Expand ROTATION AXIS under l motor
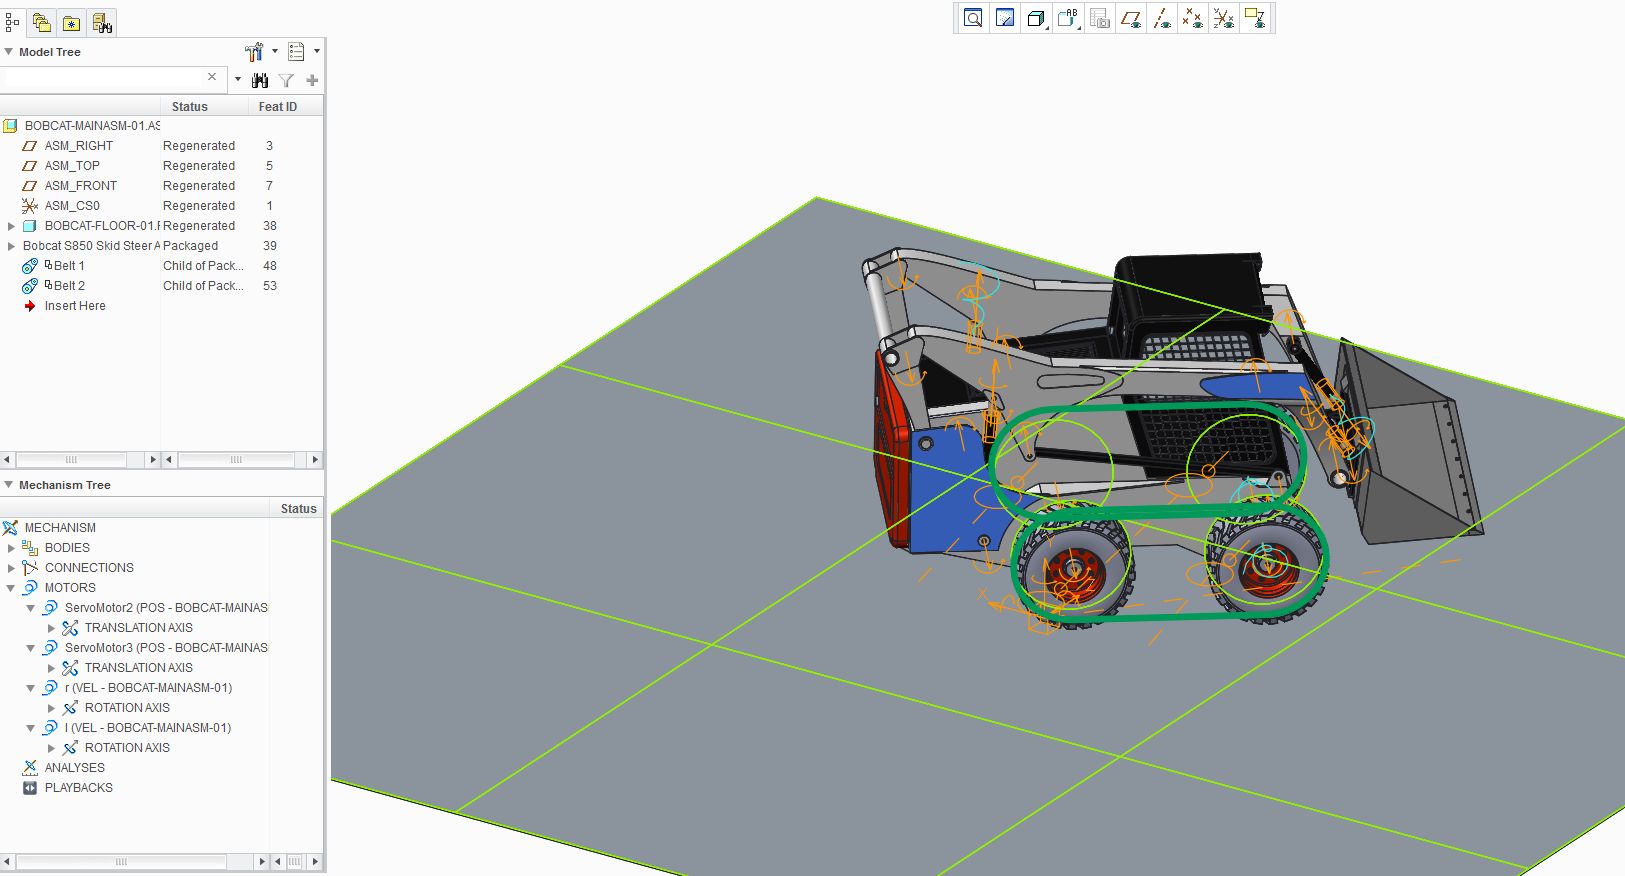Viewport: 1625px width, 876px height. pyautogui.click(x=51, y=748)
